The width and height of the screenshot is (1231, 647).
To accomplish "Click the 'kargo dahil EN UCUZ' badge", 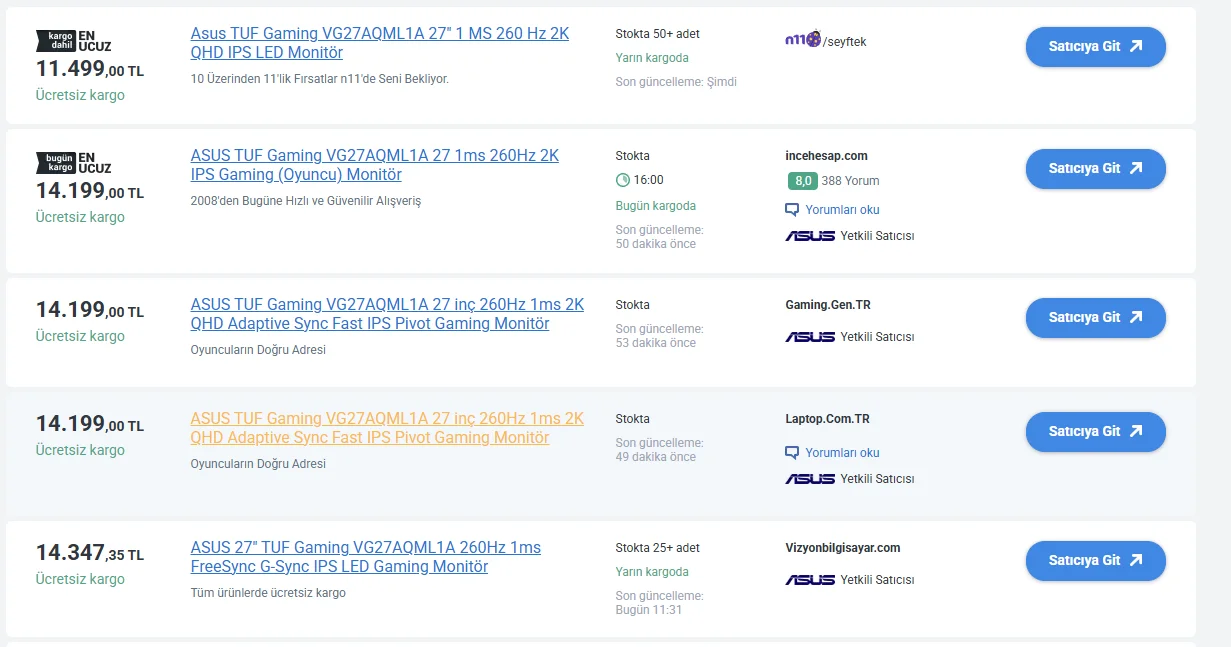I will tap(74, 41).
